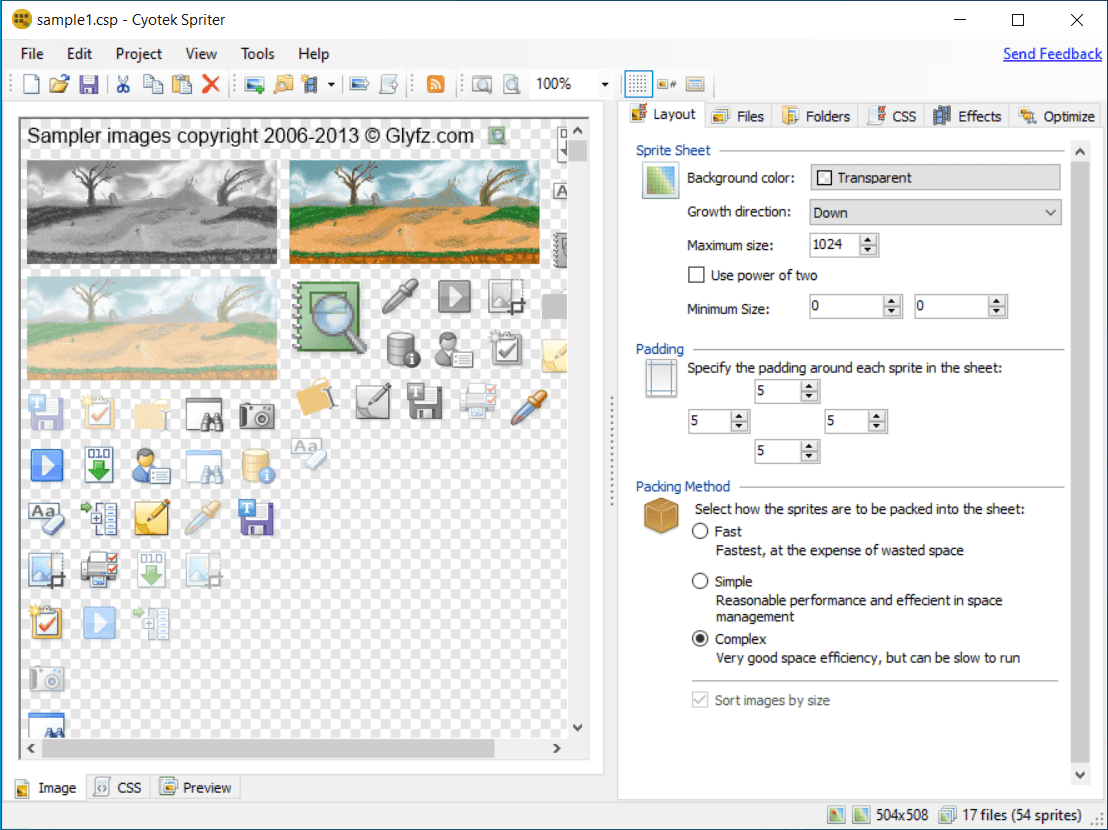
Task: Add a folder with the magnifier folder icon
Action: (x=283, y=84)
